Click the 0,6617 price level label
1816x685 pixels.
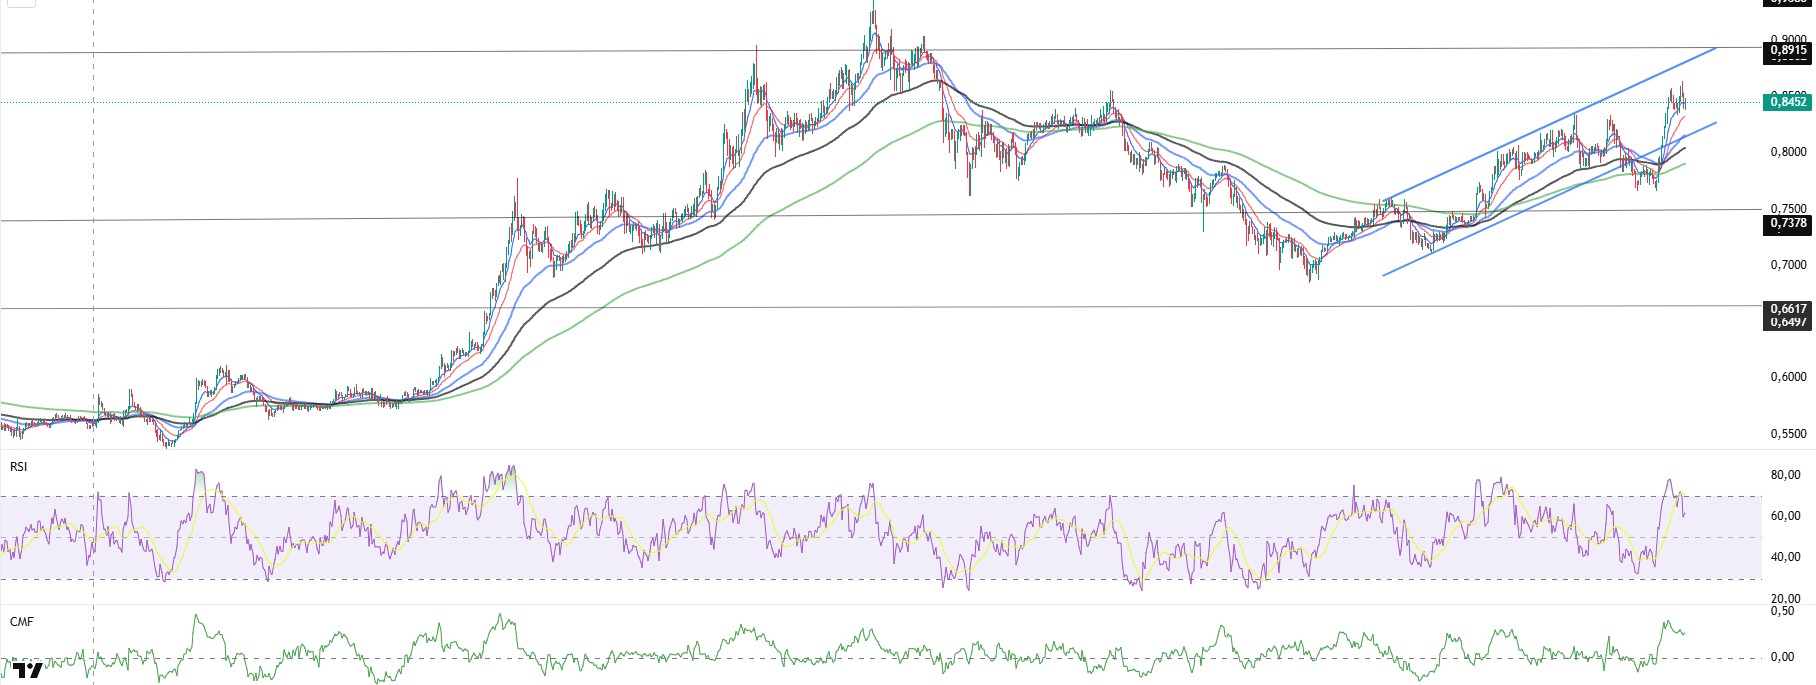point(1787,309)
